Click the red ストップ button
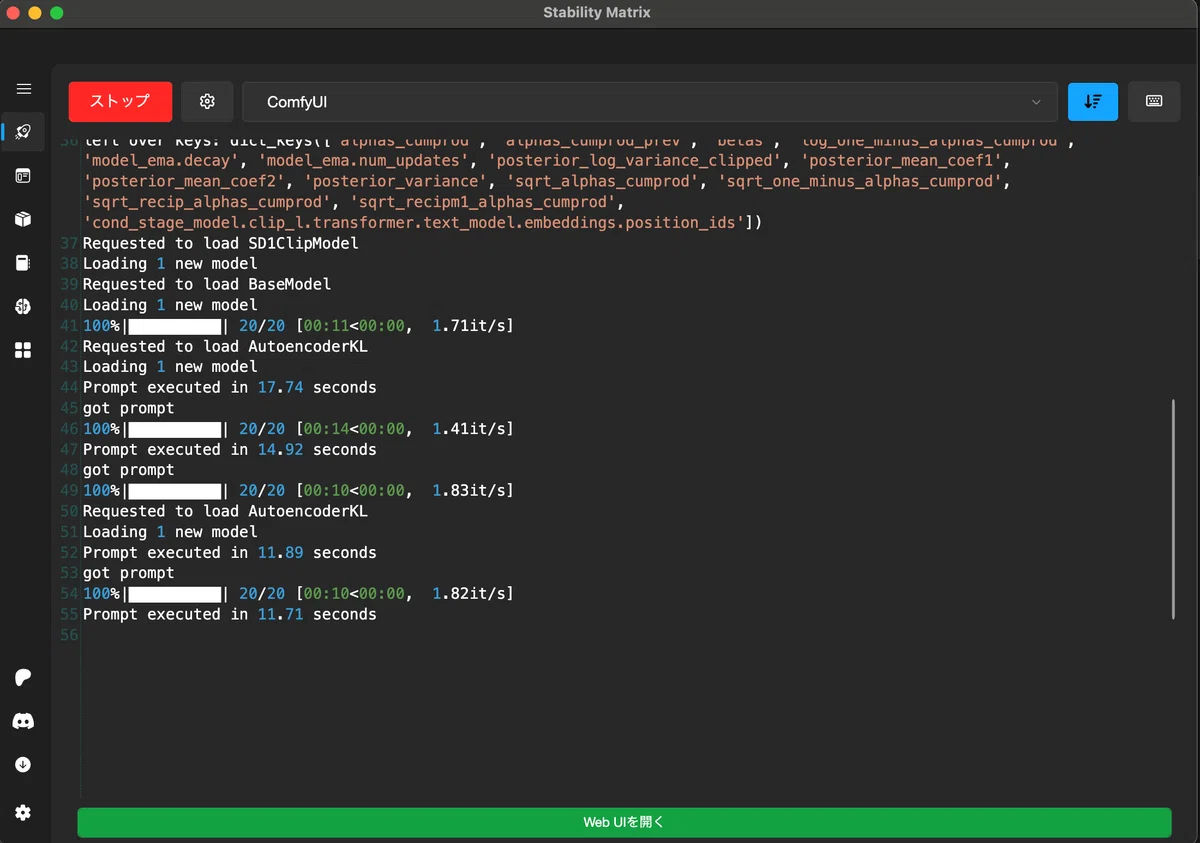This screenshot has height=843, width=1200. pyautogui.click(x=120, y=102)
